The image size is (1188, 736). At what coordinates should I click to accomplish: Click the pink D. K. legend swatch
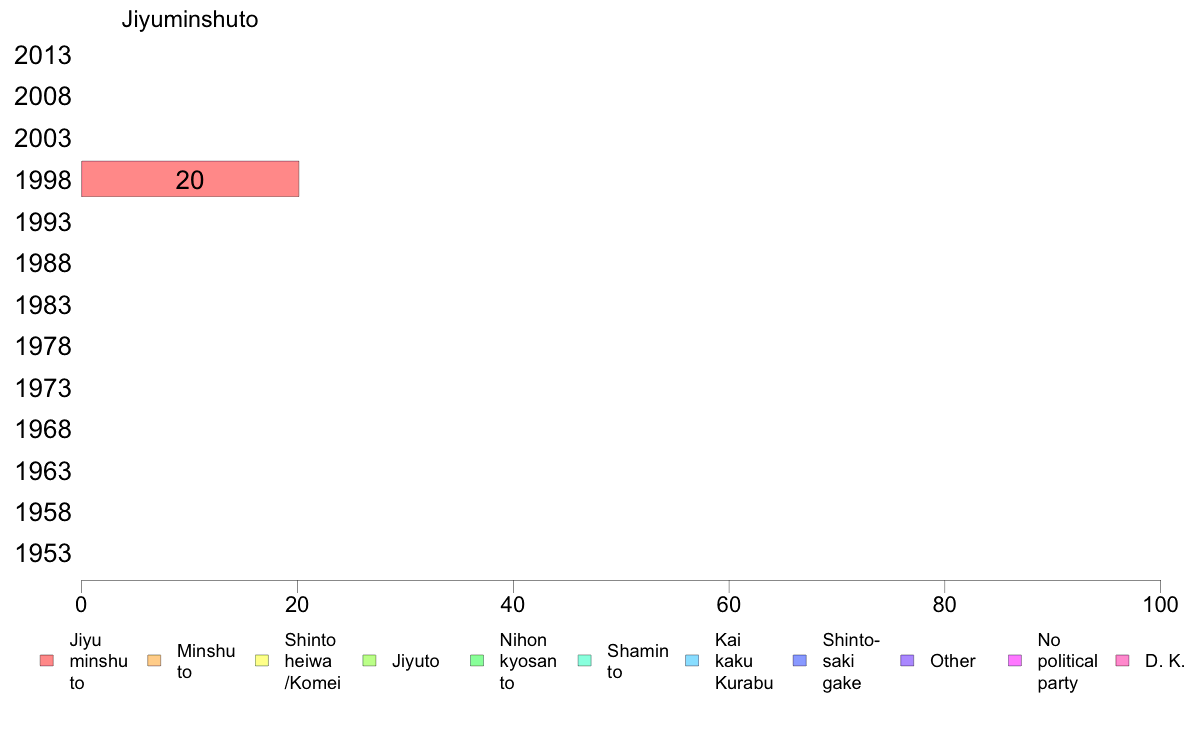click(x=1123, y=661)
